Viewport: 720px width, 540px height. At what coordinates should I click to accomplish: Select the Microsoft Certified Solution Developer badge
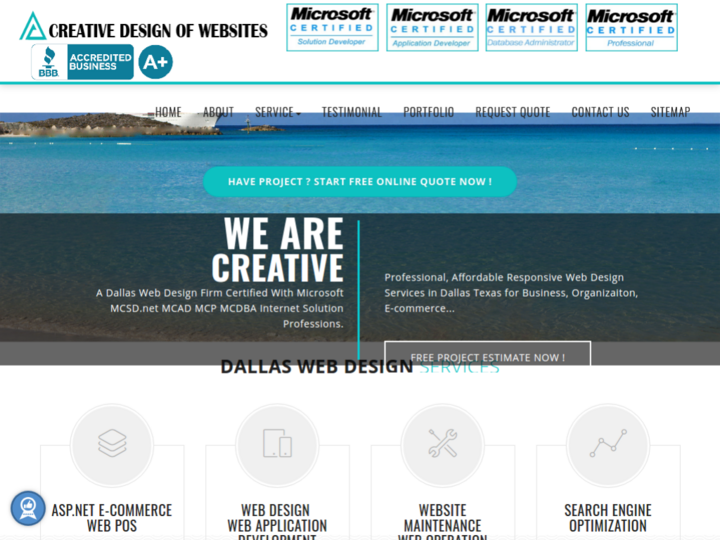tap(332, 28)
